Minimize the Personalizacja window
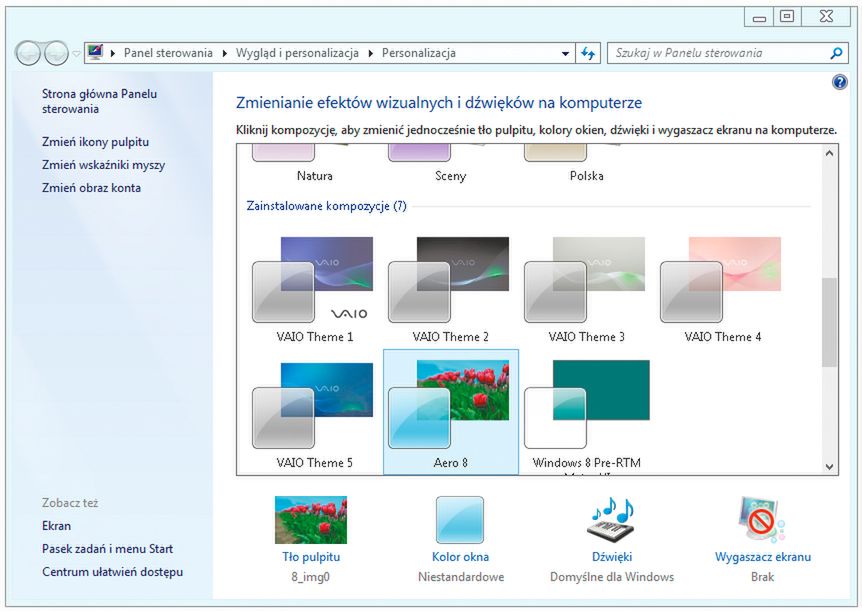This screenshot has height=611, width=862. pos(759,17)
